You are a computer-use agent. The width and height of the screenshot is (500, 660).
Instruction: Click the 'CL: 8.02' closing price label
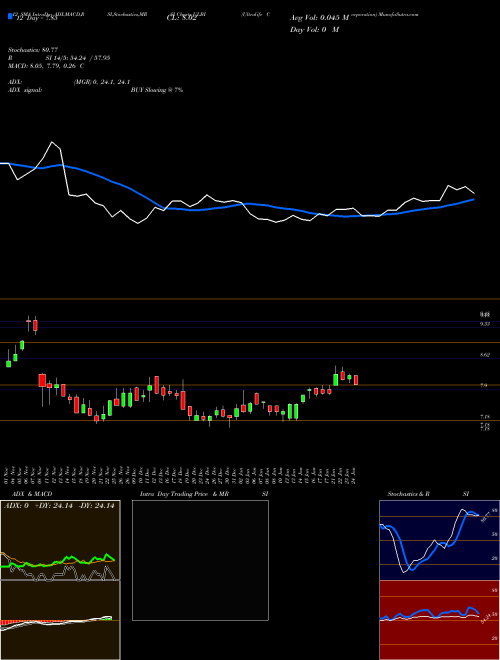182,18
